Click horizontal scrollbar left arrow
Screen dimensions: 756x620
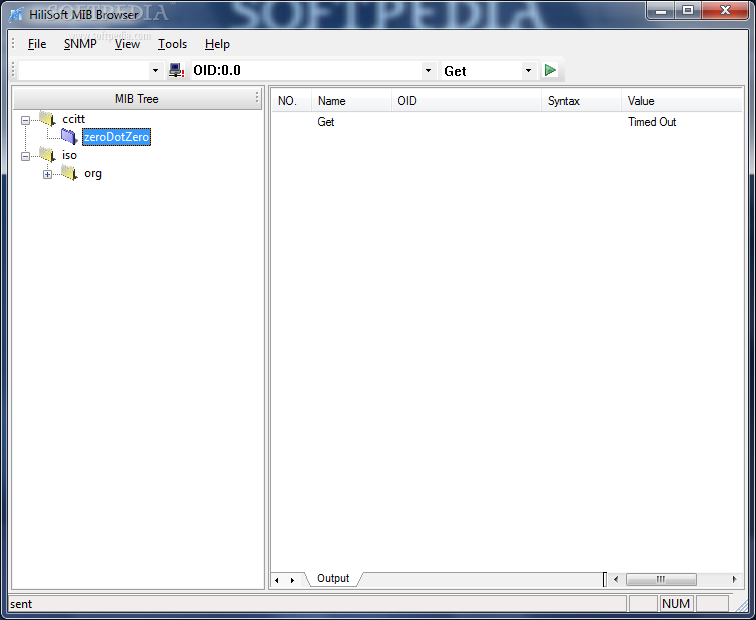point(616,579)
